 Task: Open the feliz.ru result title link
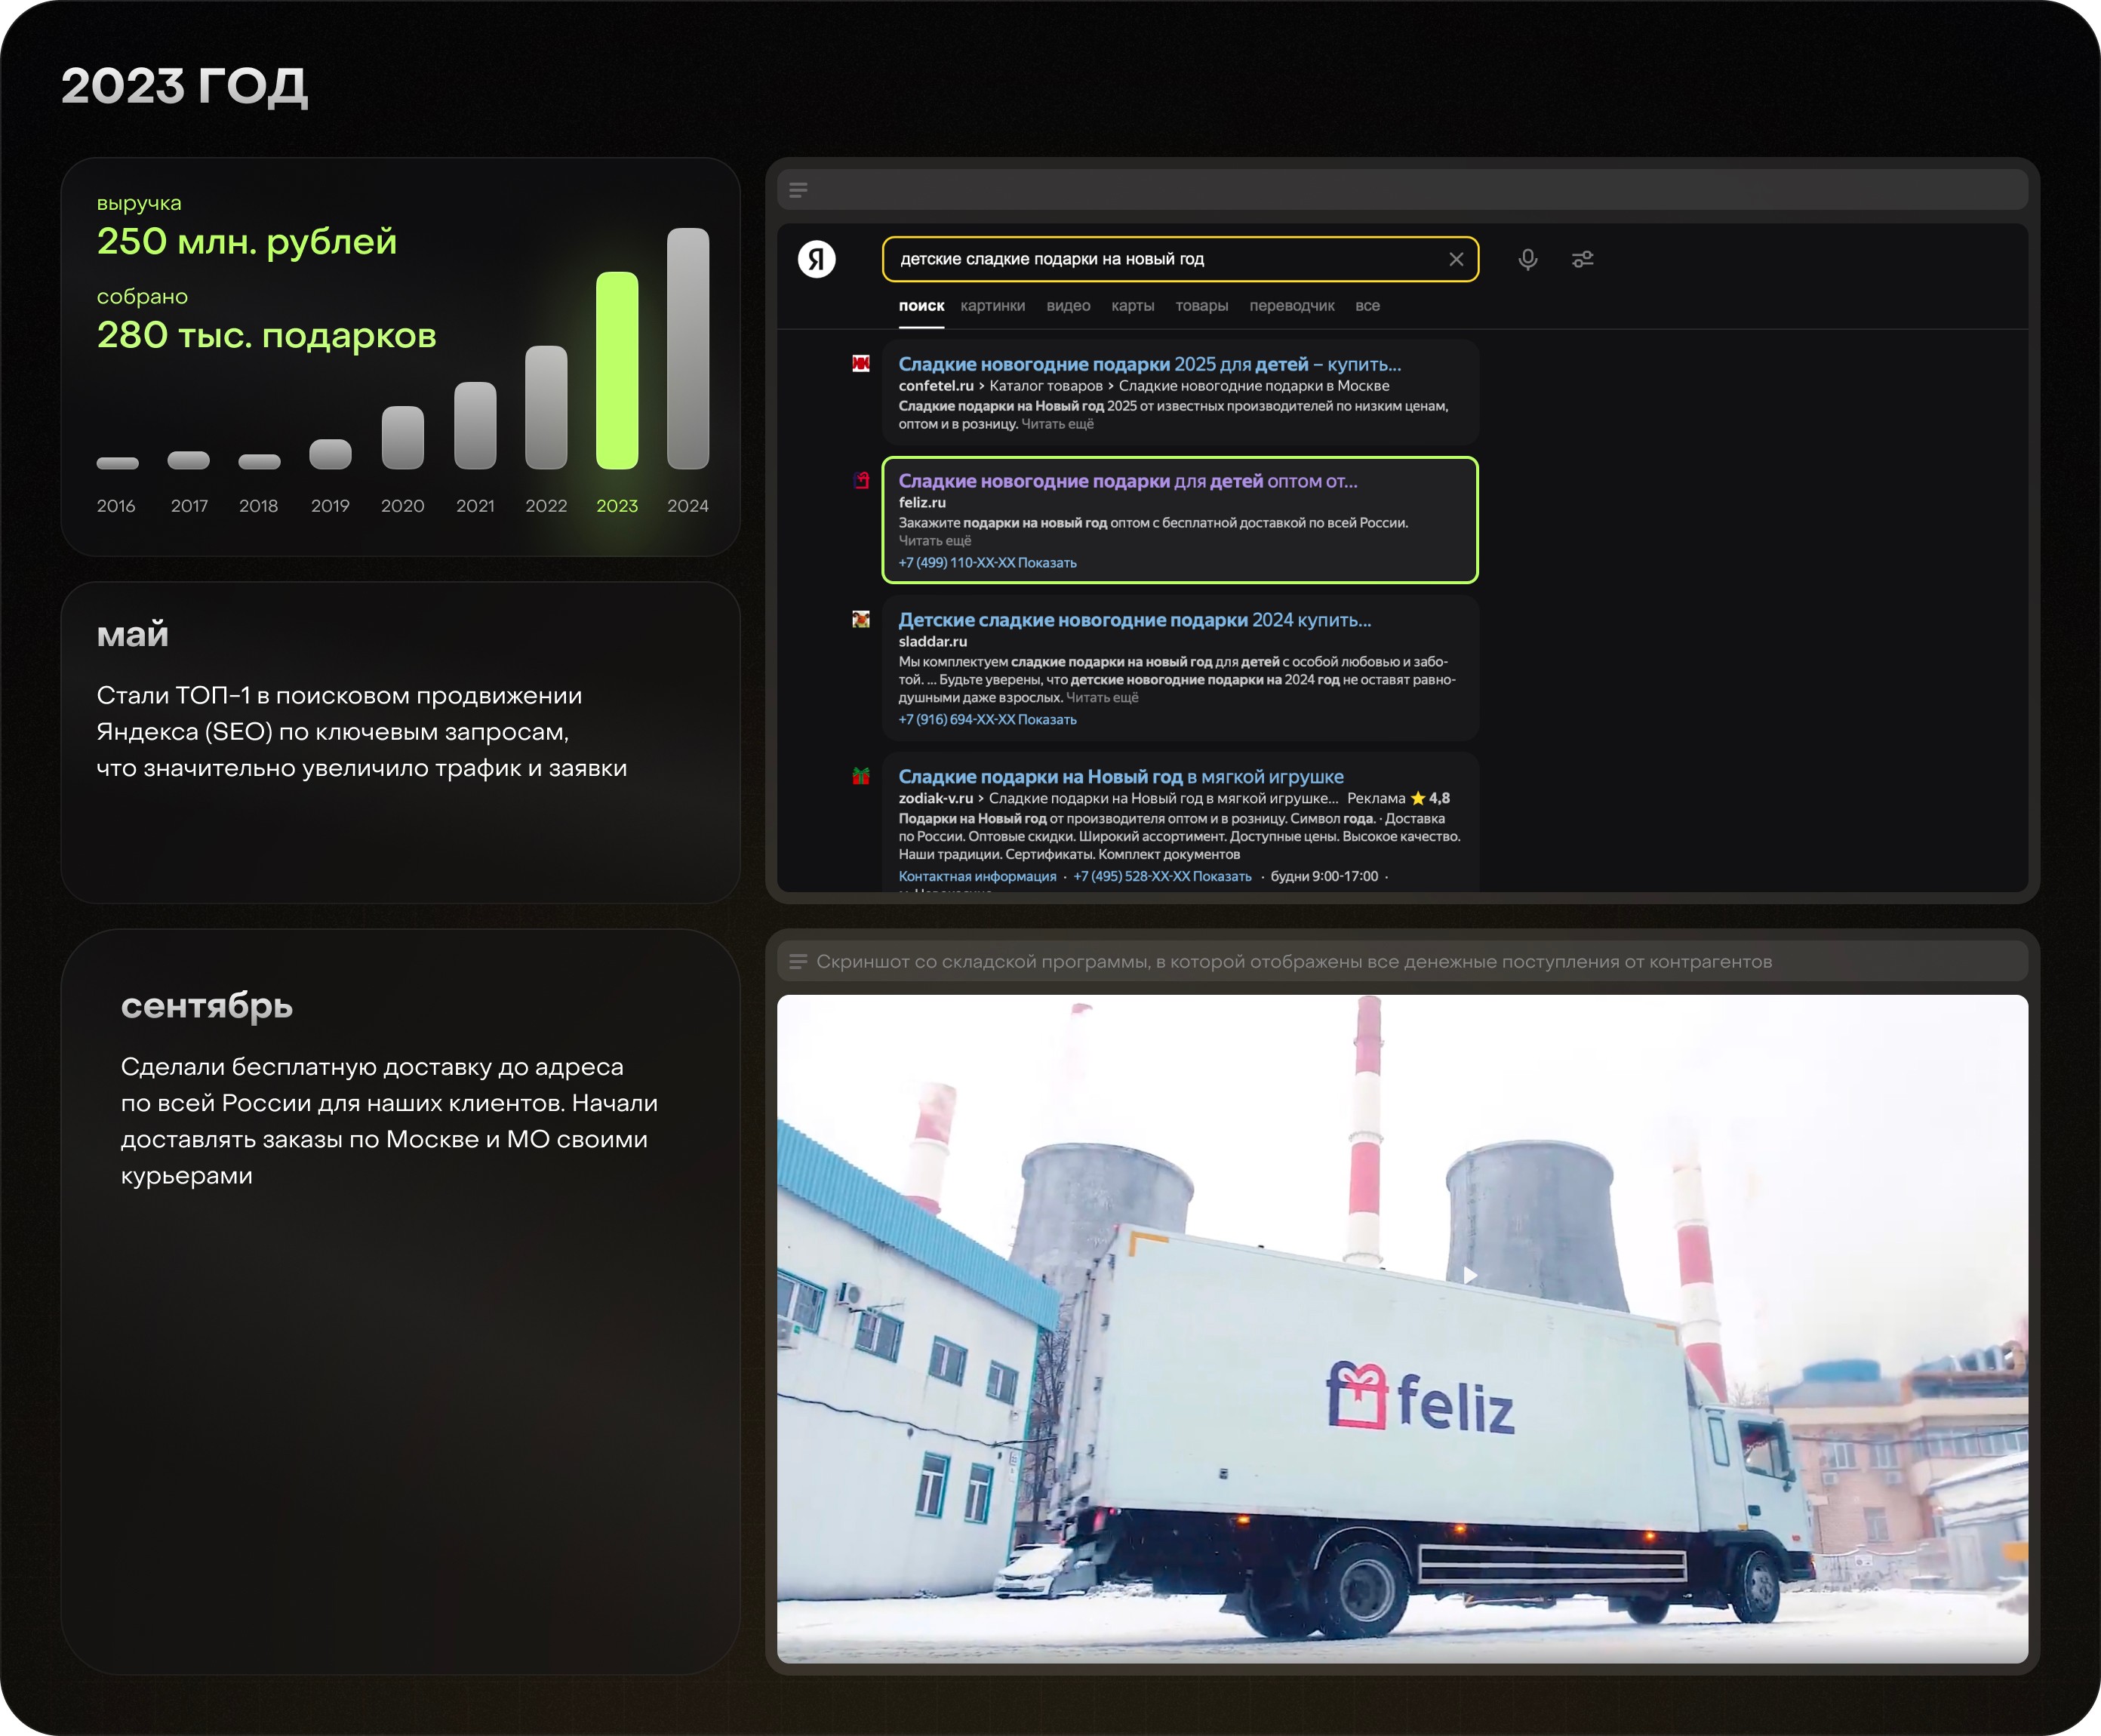(1127, 481)
